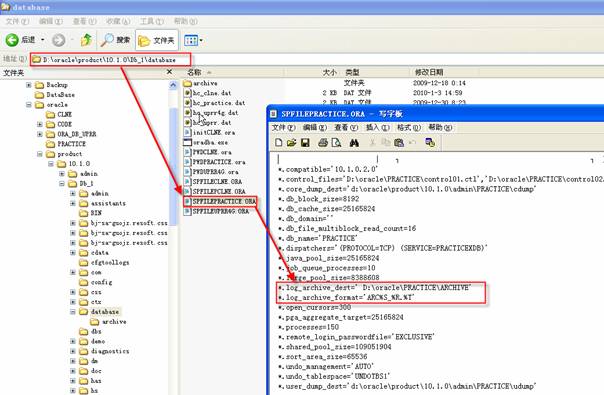The height and width of the screenshot is (395, 604).
Task: Click the Undo icon in WordPad
Action: tap(413, 143)
